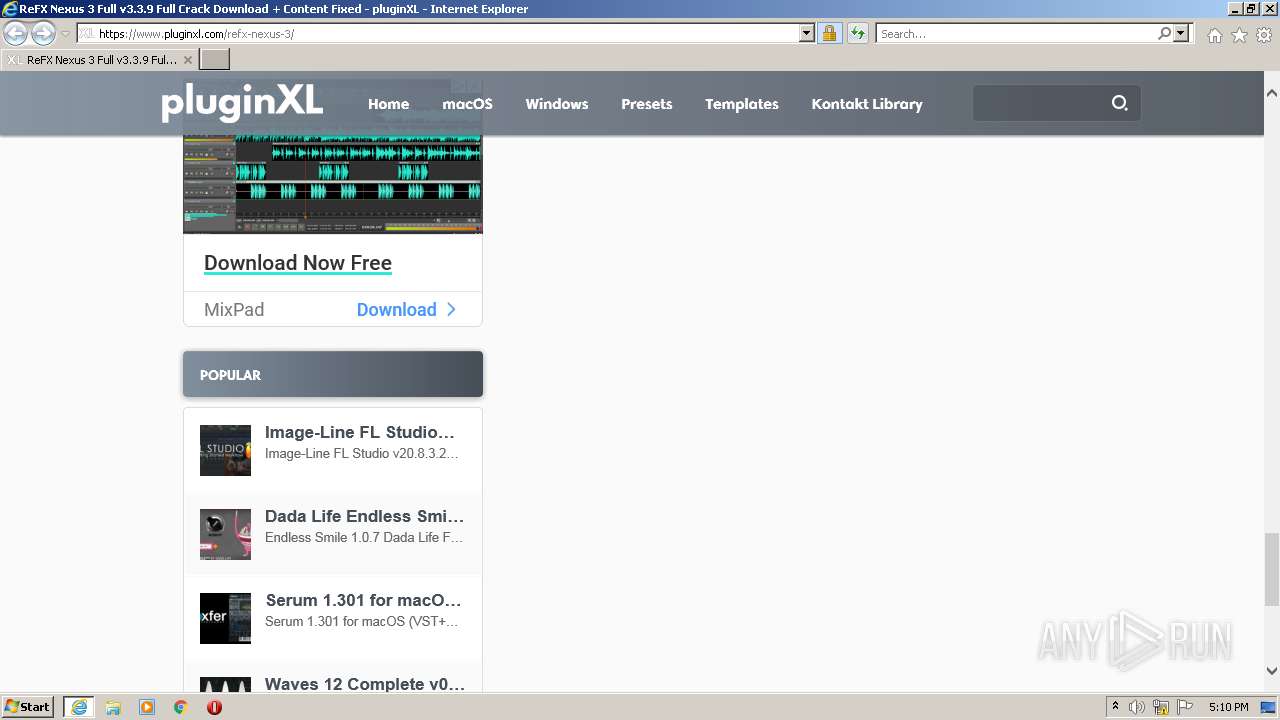1280x720 pixels.
Task: Open the Waves 12 Complete title
Action: pos(365,684)
